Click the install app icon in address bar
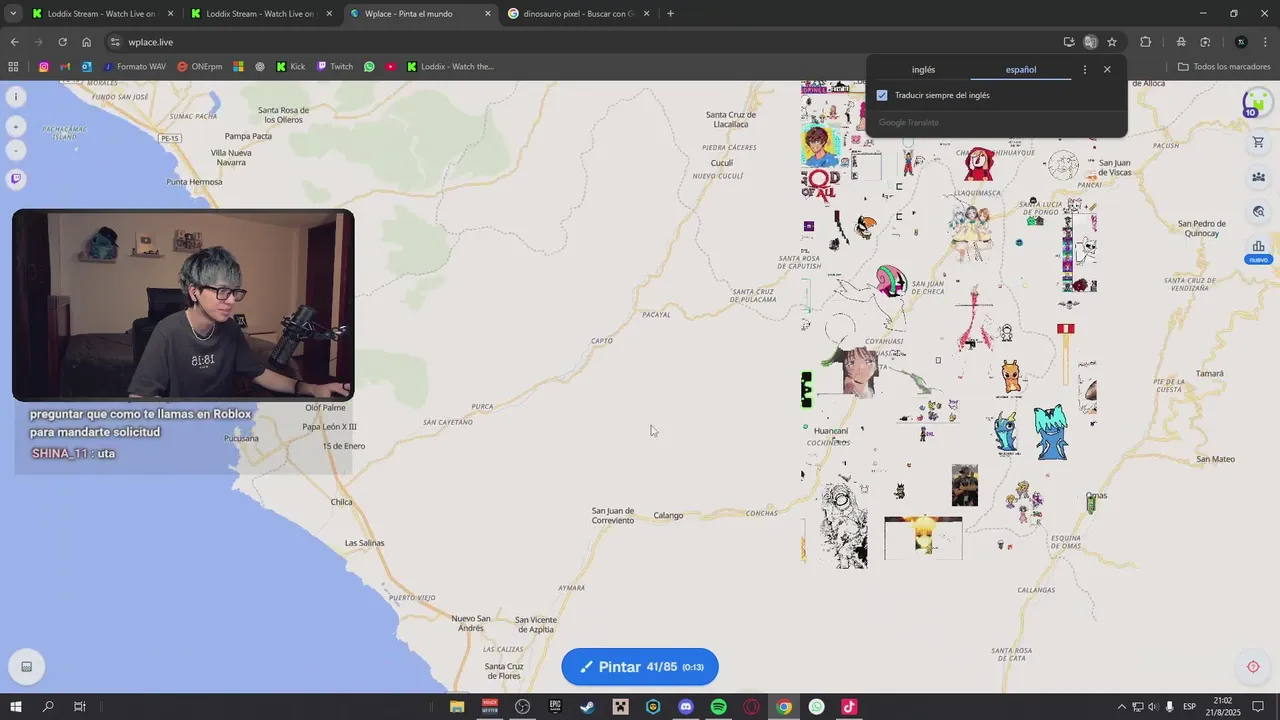Image resolution: width=1280 pixels, height=720 pixels. tap(1069, 42)
